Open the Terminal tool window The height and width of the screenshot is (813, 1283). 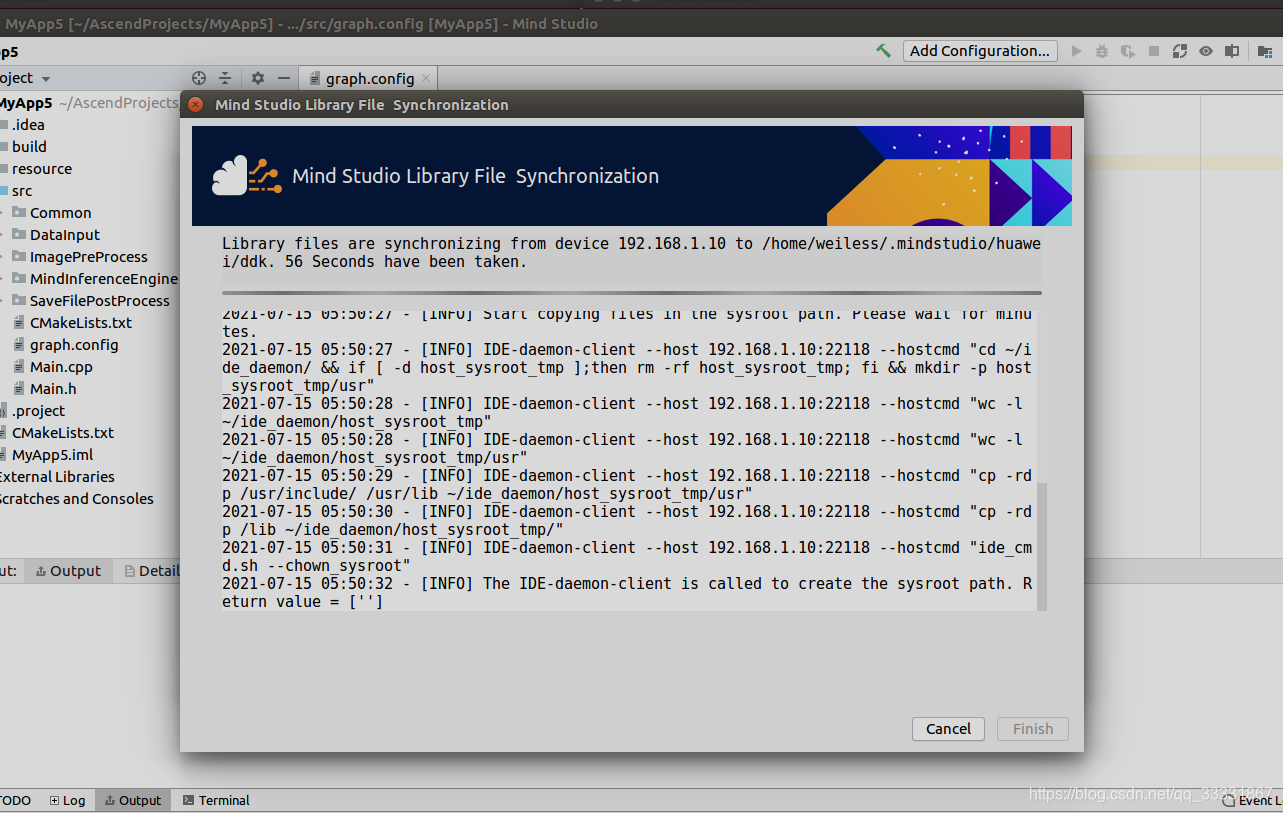coord(216,800)
